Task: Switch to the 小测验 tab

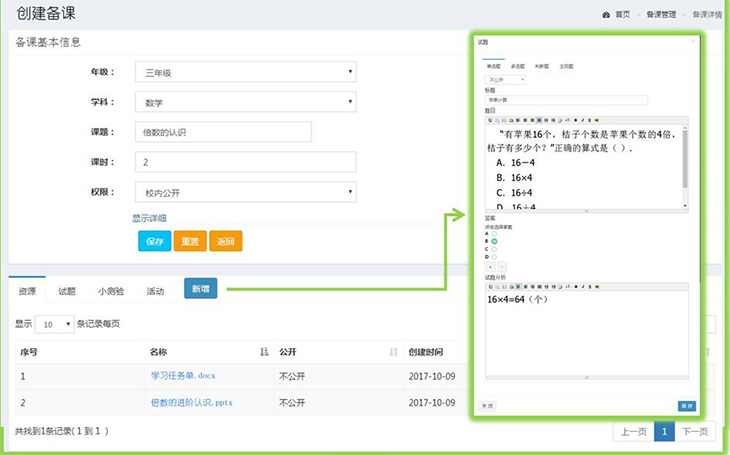Action: (110, 291)
